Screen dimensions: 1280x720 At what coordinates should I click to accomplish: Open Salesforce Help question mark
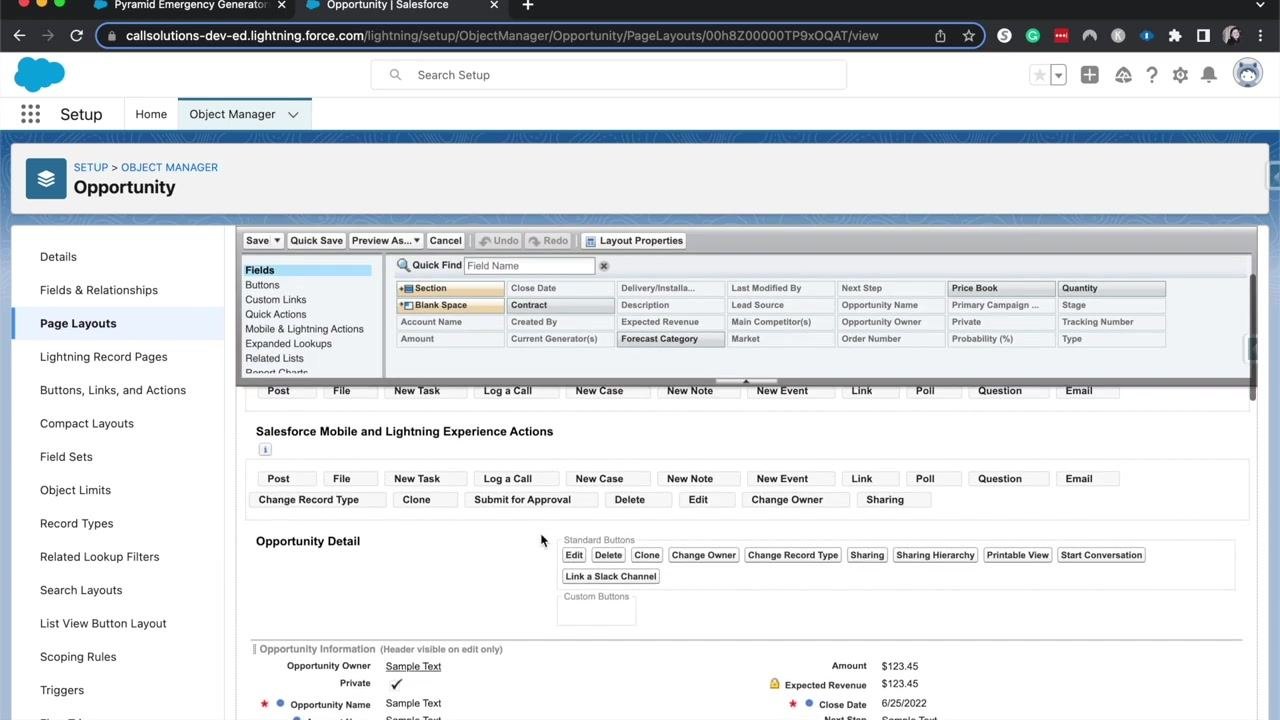[x=1152, y=75]
